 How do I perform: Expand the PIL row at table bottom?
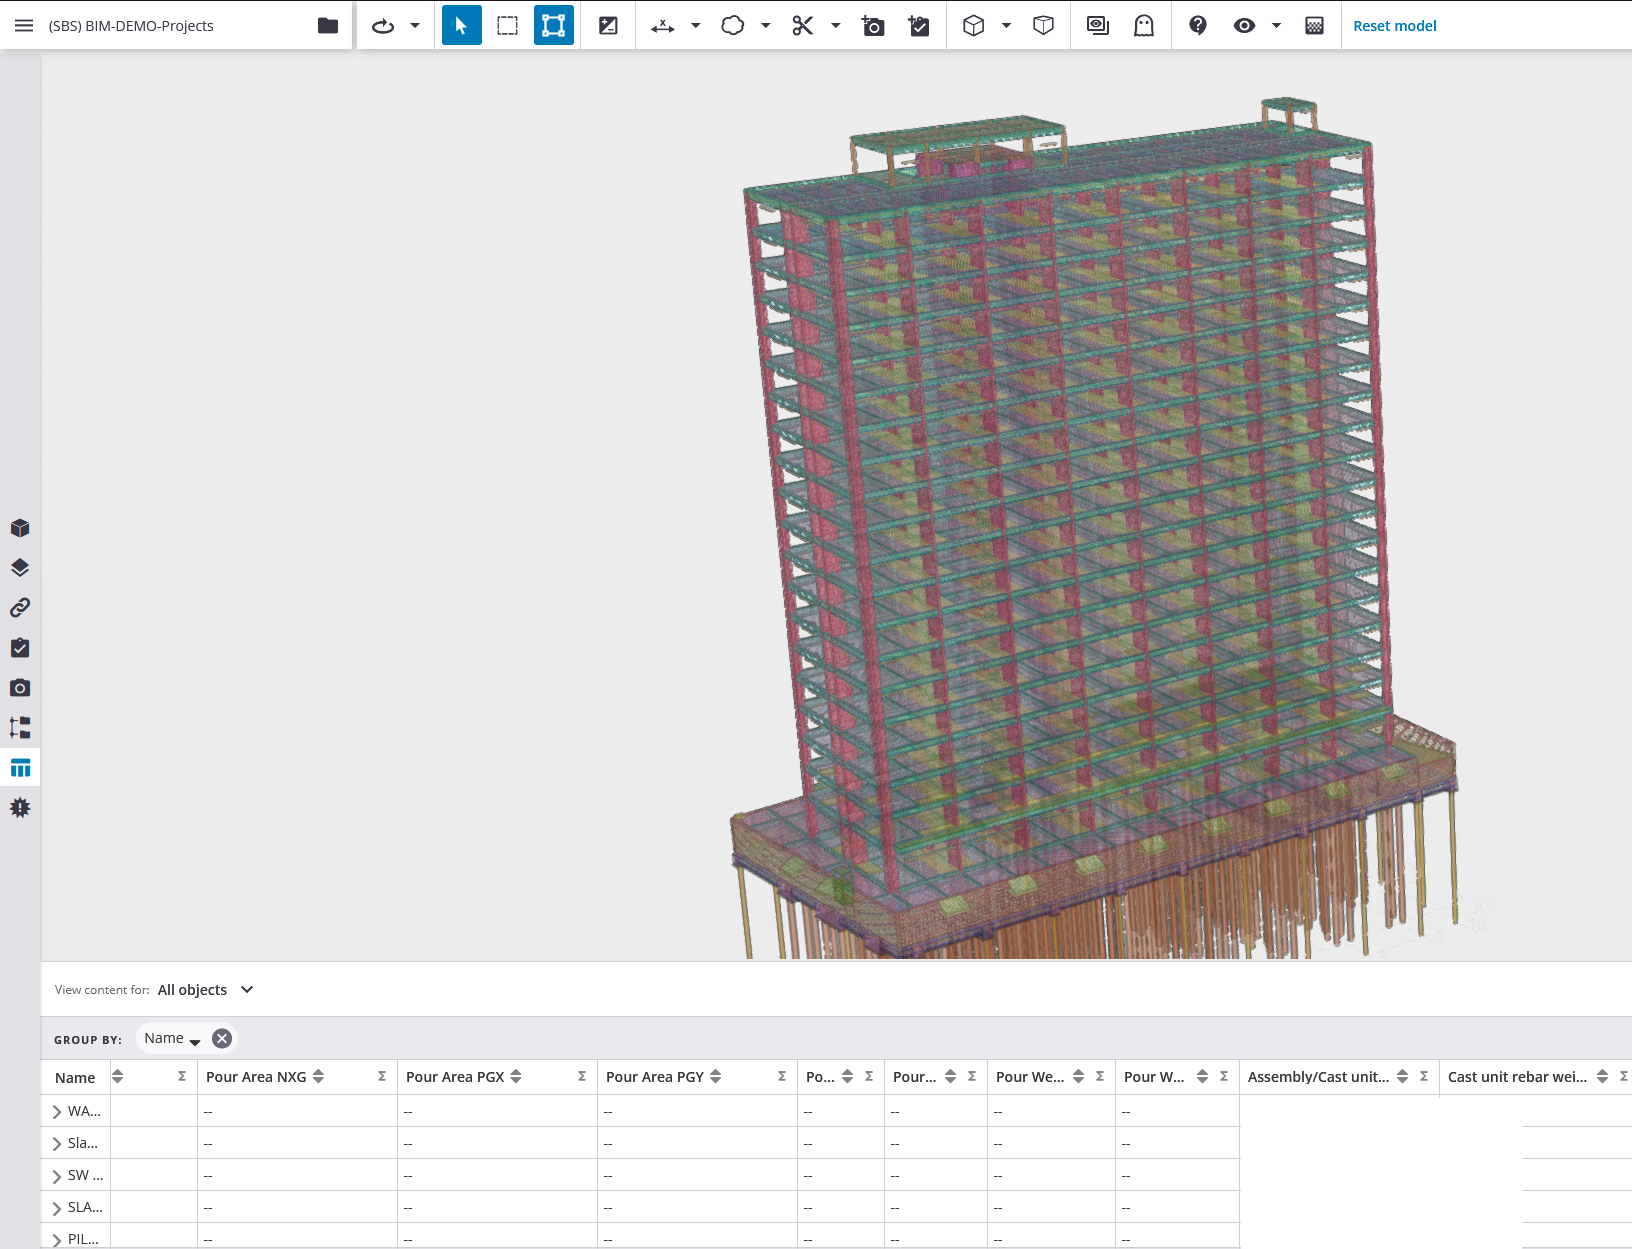[57, 1238]
